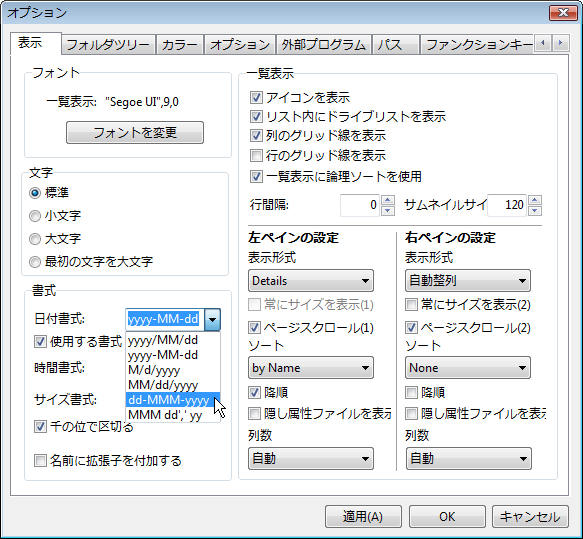
Task: Increase サムネイルサイズ with up arrow
Action: (x=535, y=200)
